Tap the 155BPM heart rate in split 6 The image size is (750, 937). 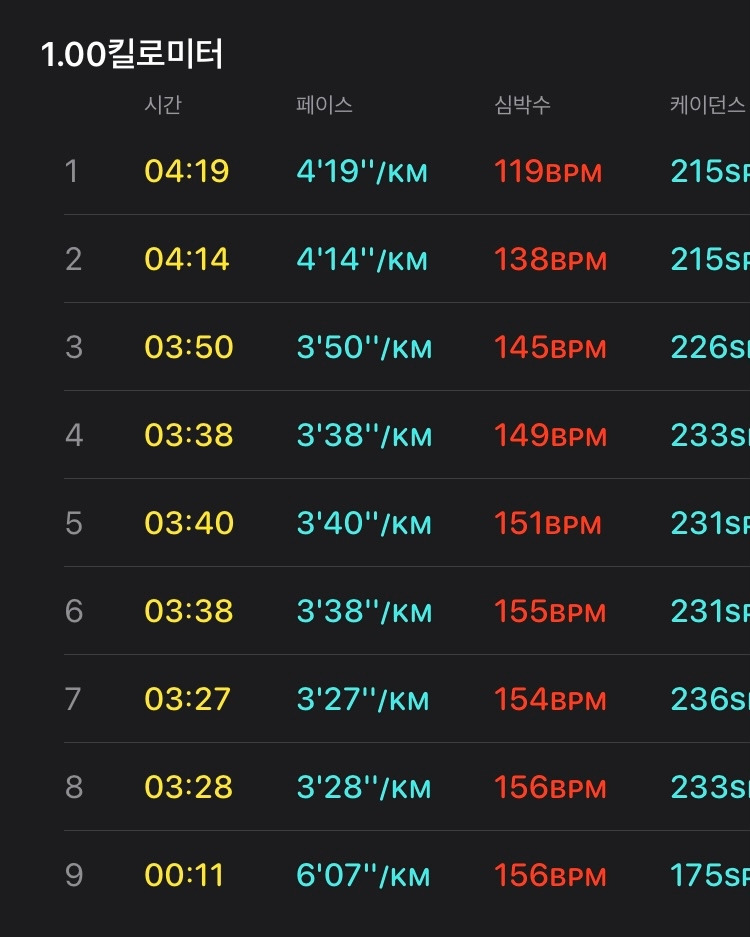point(550,611)
